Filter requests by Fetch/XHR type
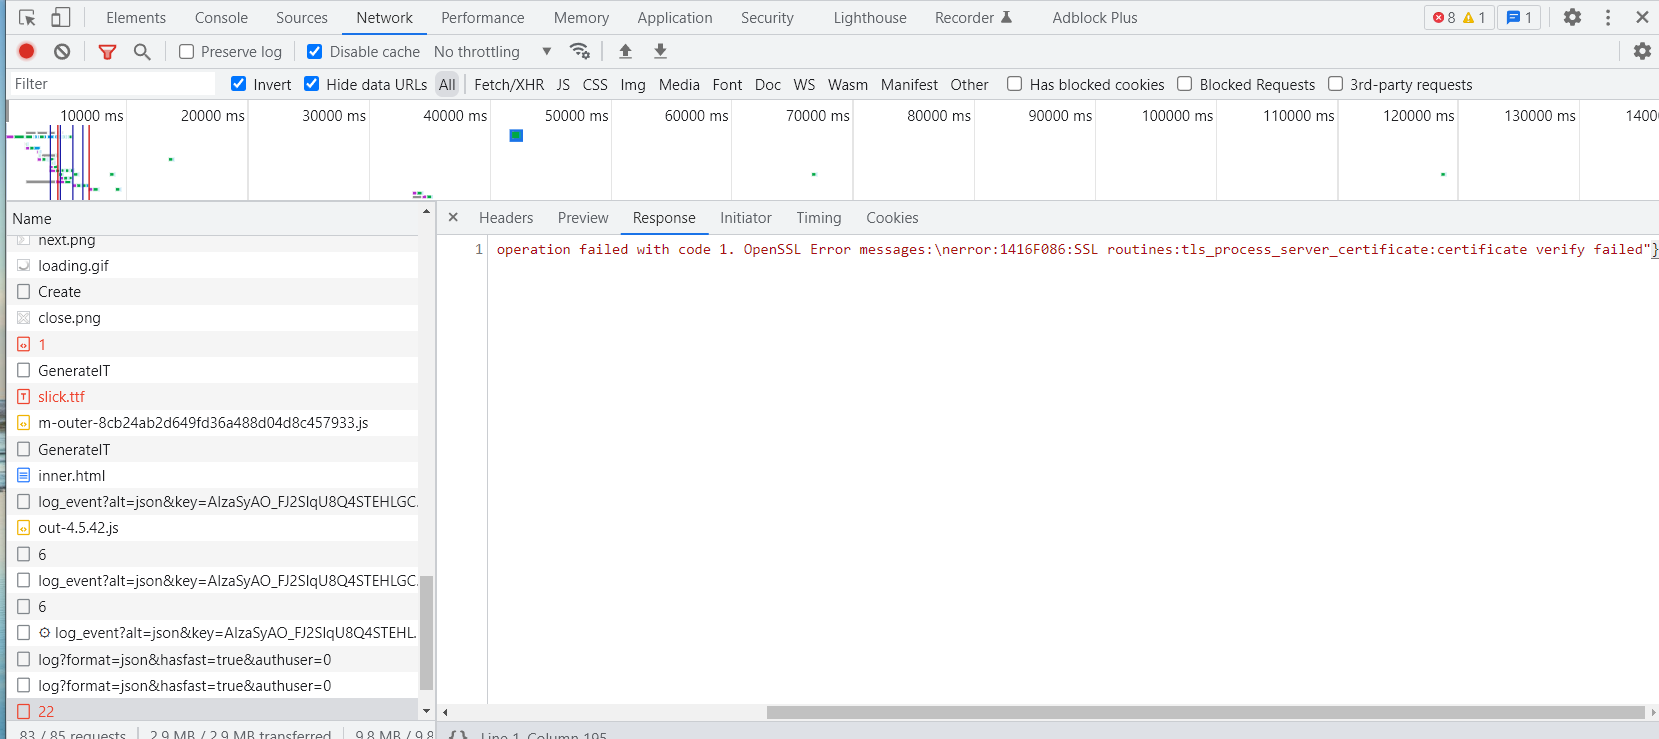This screenshot has height=739, width=1659. click(509, 85)
